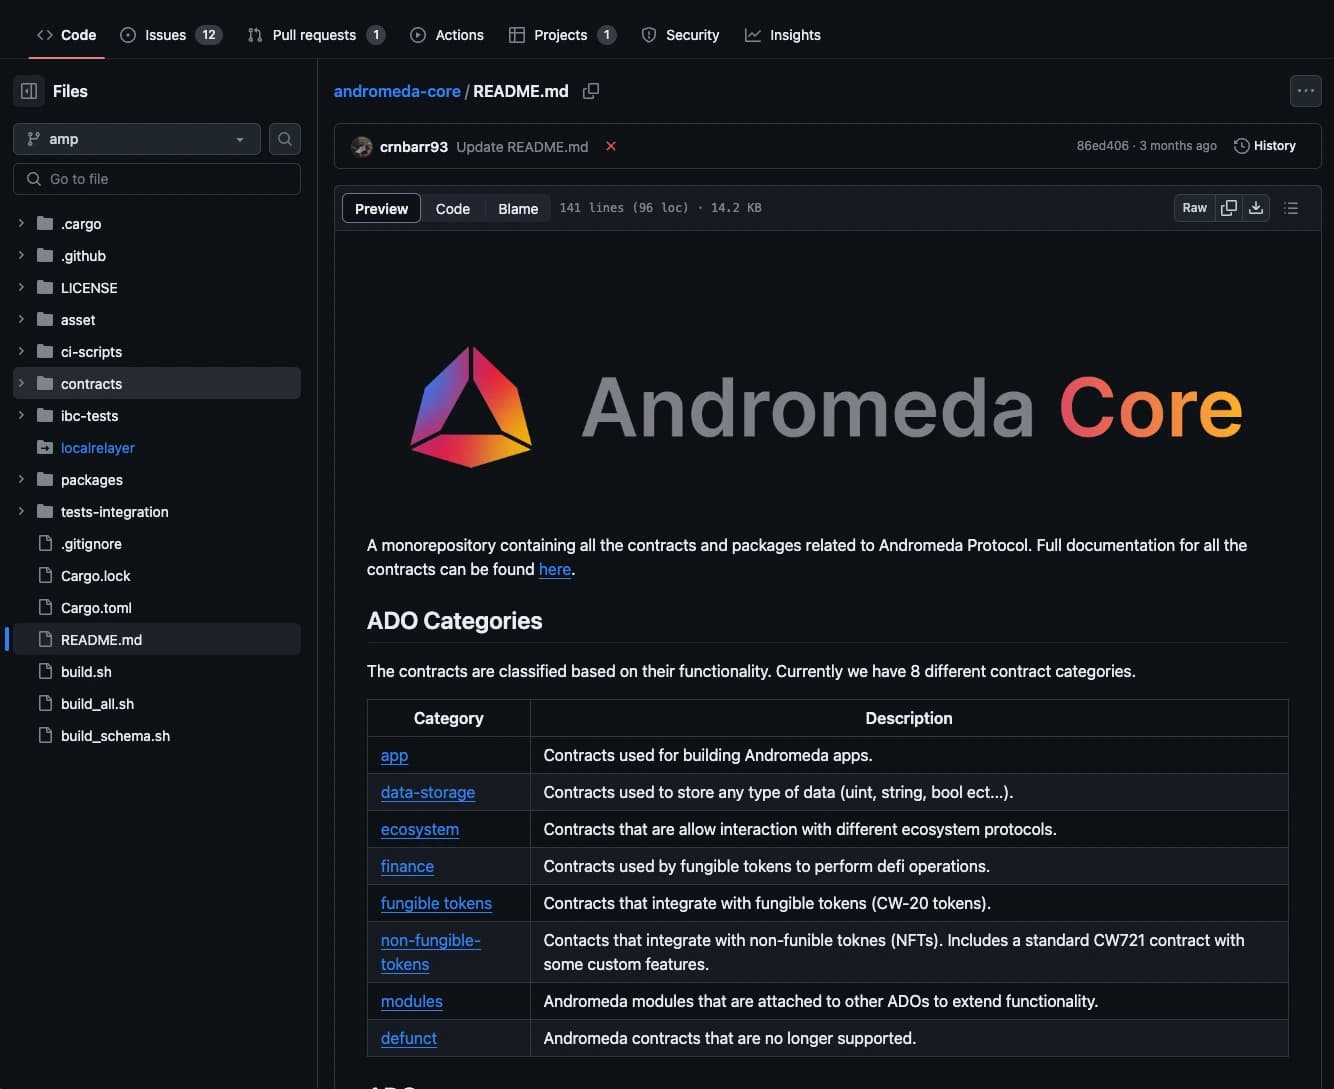The width and height of the screenshot is (1334, 1089).
Task: Open the finance category link
Action: click(407, 866)
